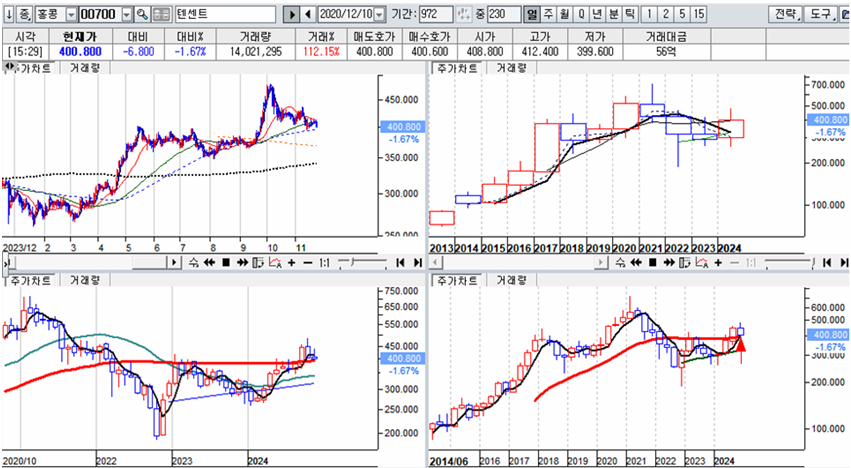This screenshot has height=468, width=851.
Task: Expand the stock code history dropdown
Action: (x=127, y=15)
